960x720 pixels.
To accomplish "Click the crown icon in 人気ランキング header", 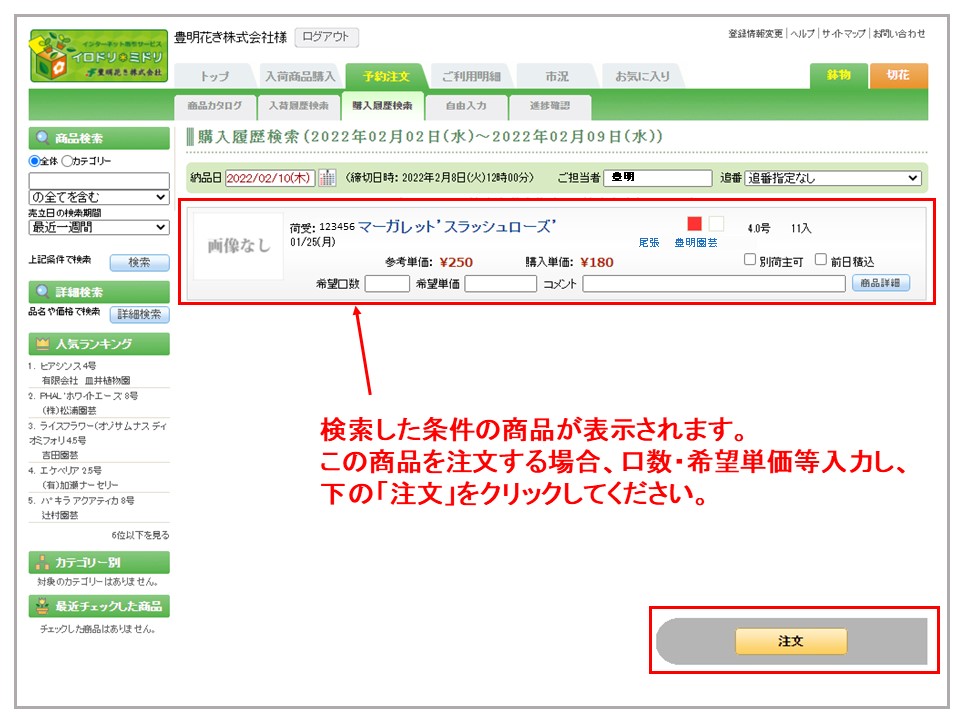I will [43, 344].
